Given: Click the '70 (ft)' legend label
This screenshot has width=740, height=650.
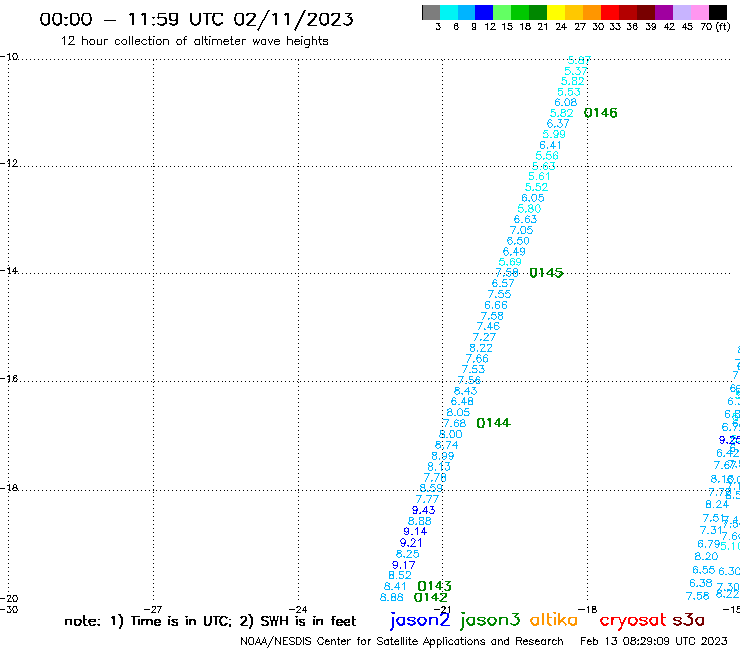Looking at the screenshot, I should click(x=715, y=27).
